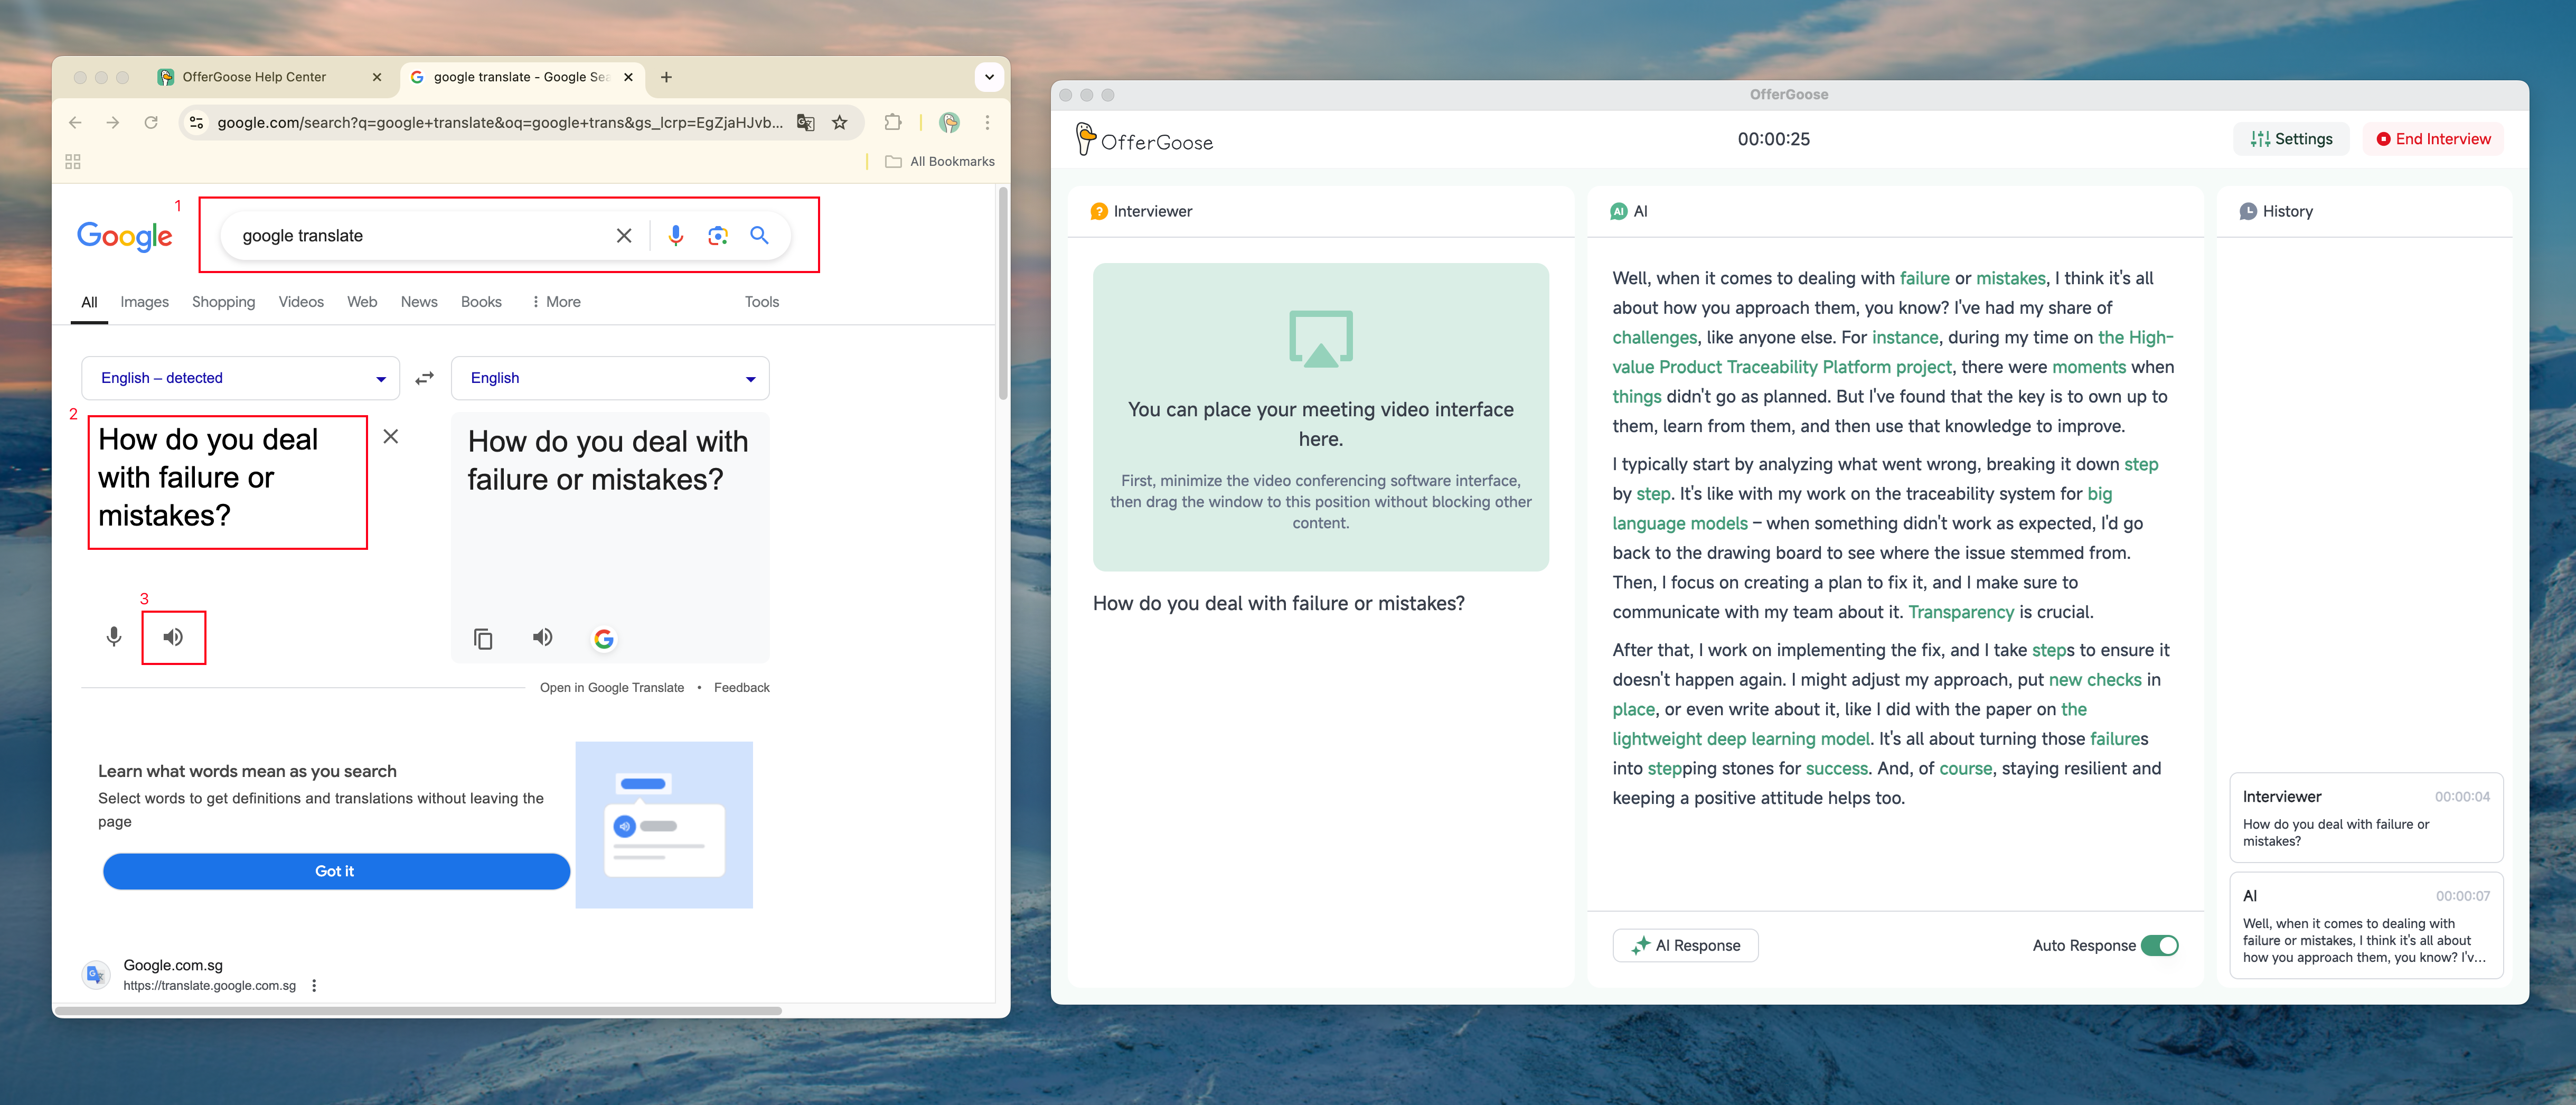Viewport: 2576px width, 1105px height.
Task: Search by image using camera icon
Action: 717,236
